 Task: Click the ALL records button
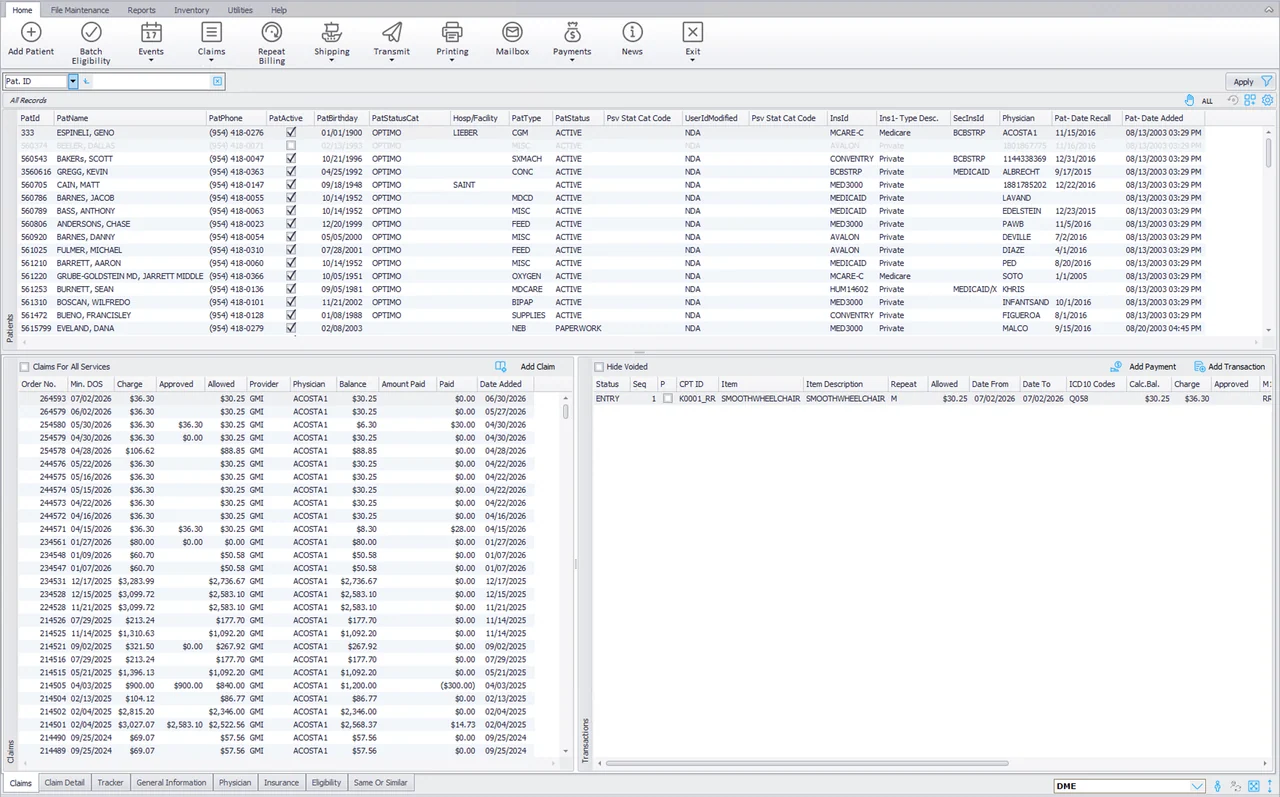pyautogui.click(x=1207, y=101)
